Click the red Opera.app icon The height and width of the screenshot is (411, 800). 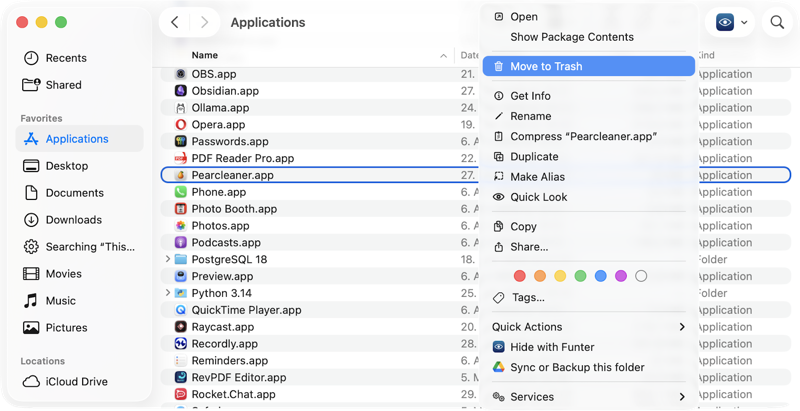[x=181, y=124]
